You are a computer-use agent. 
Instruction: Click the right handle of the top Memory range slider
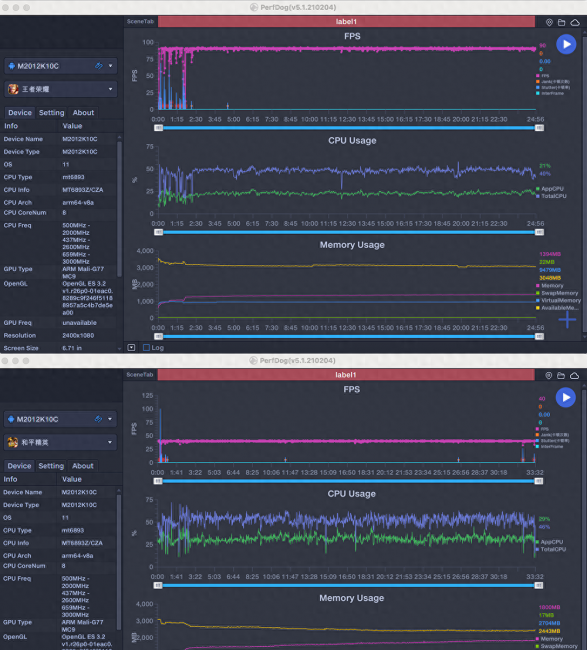point(539,337)
